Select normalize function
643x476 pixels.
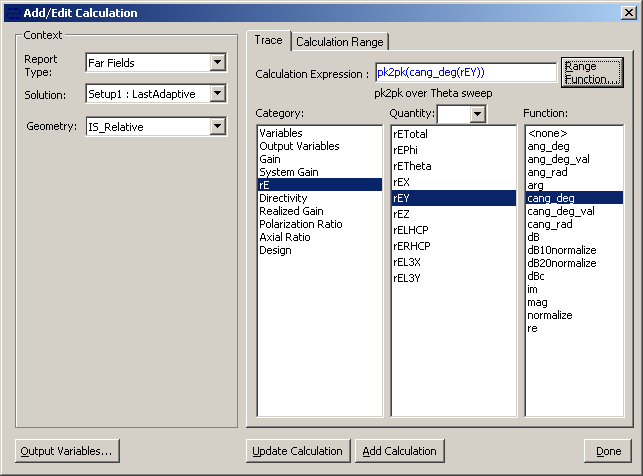(x=575, y=315)
